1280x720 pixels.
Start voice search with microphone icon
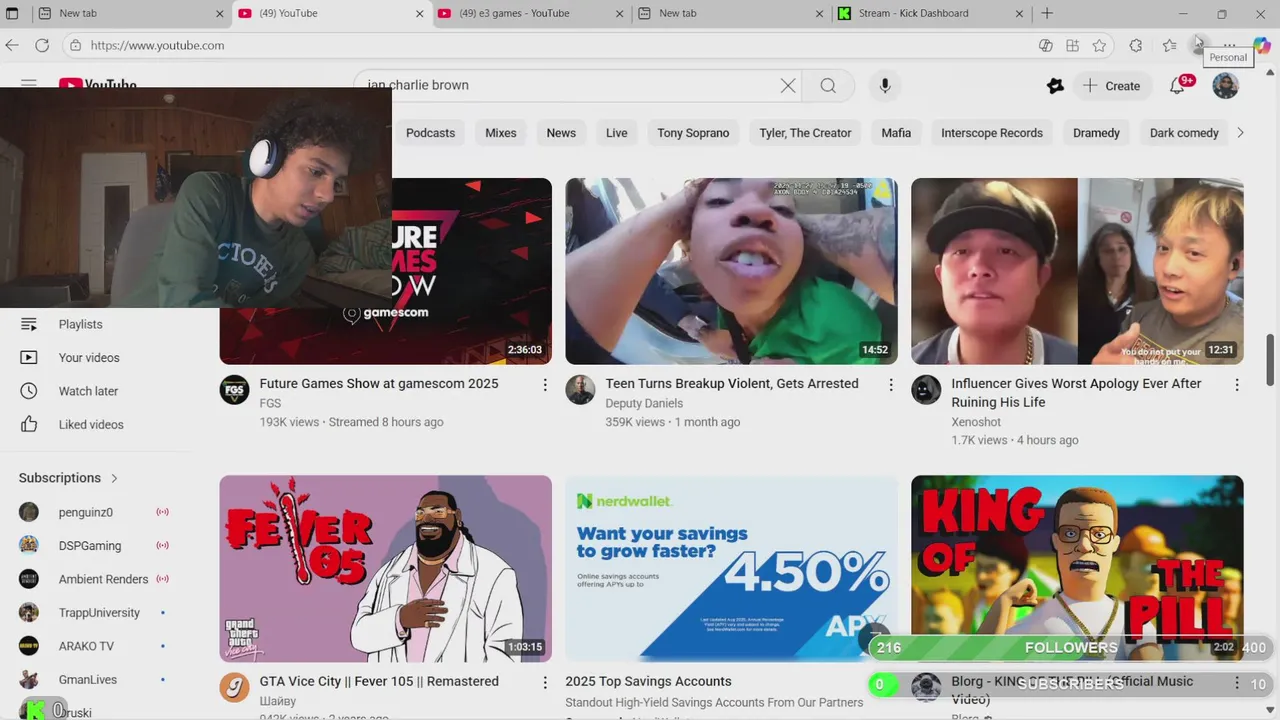point(885,85)
